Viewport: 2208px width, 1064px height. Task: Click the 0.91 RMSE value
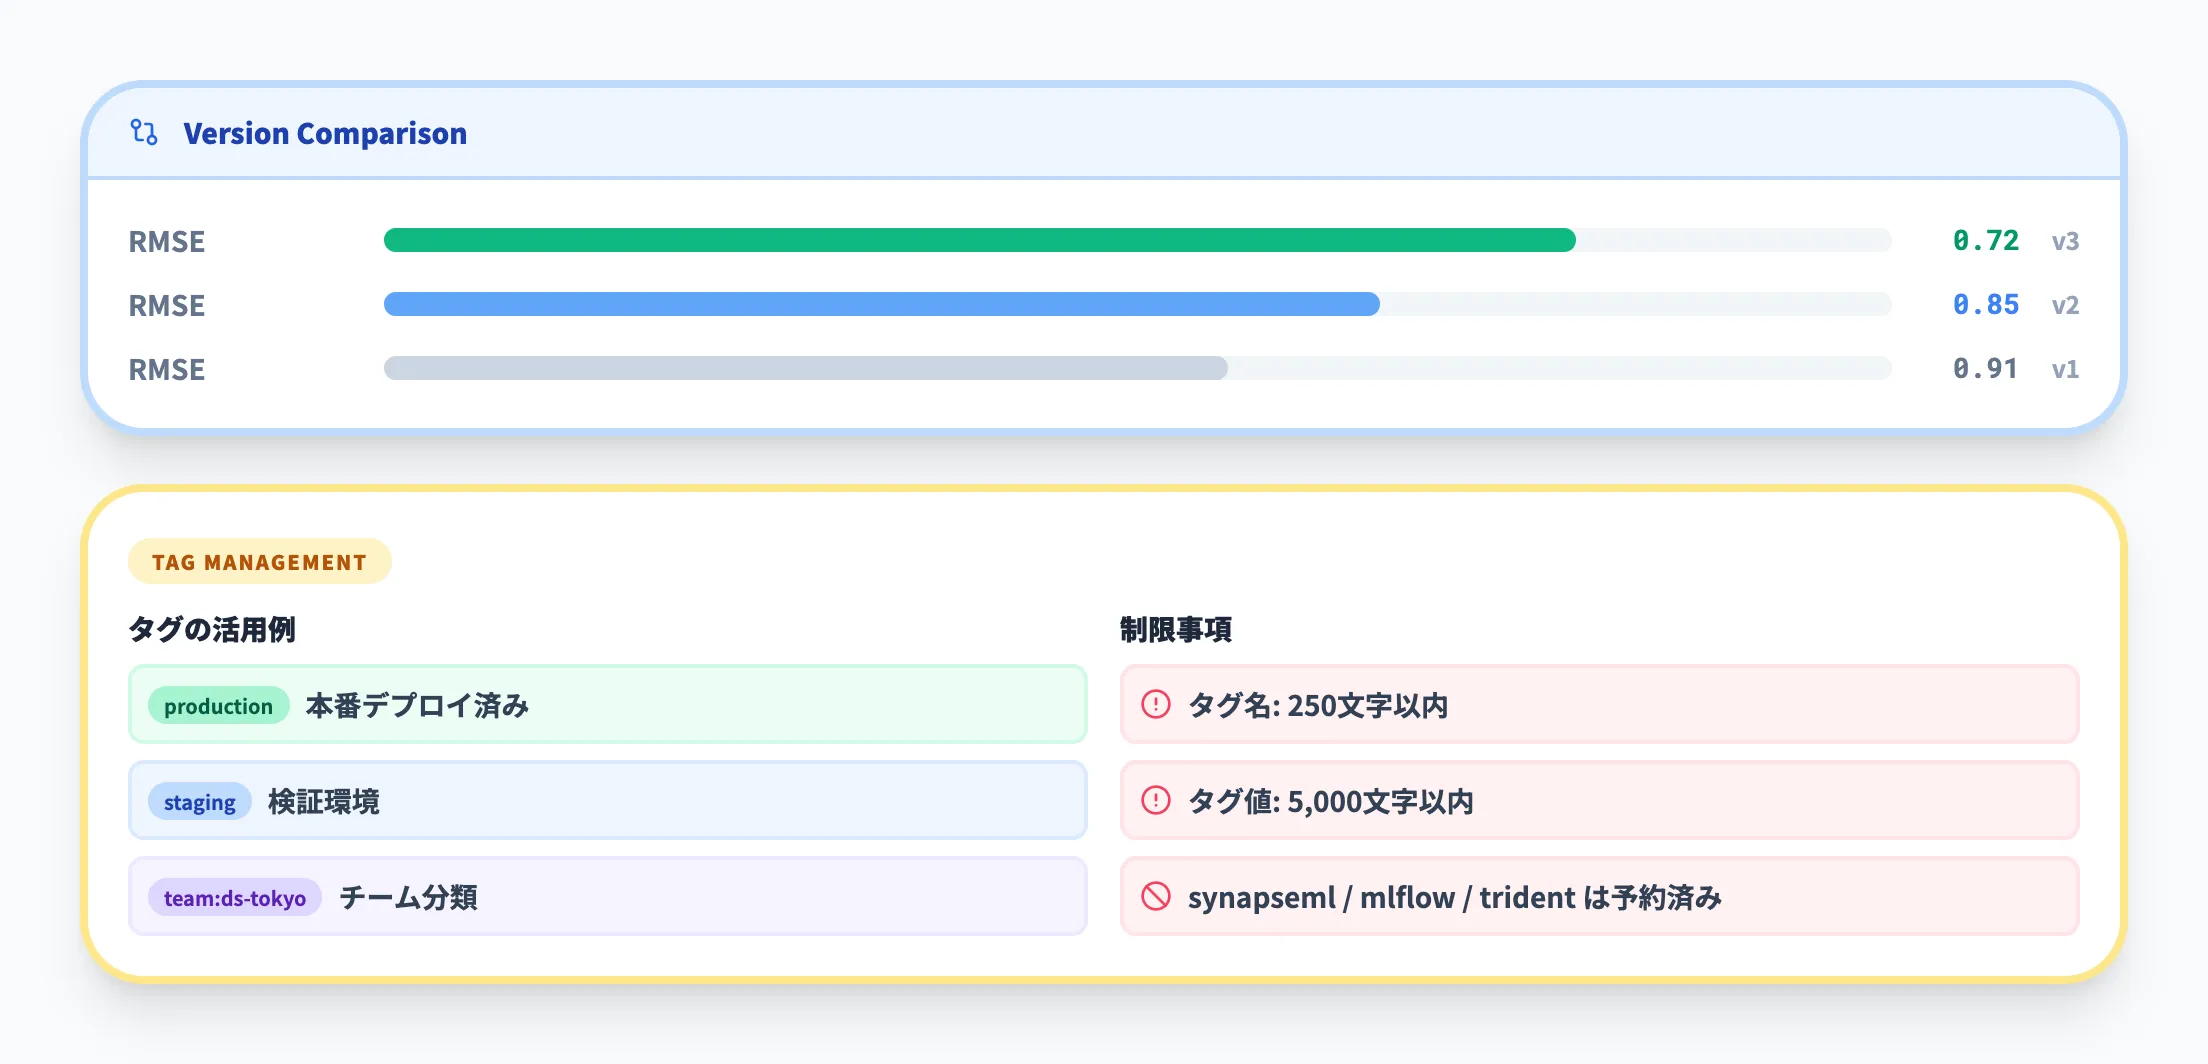[x=1986, y=369]
